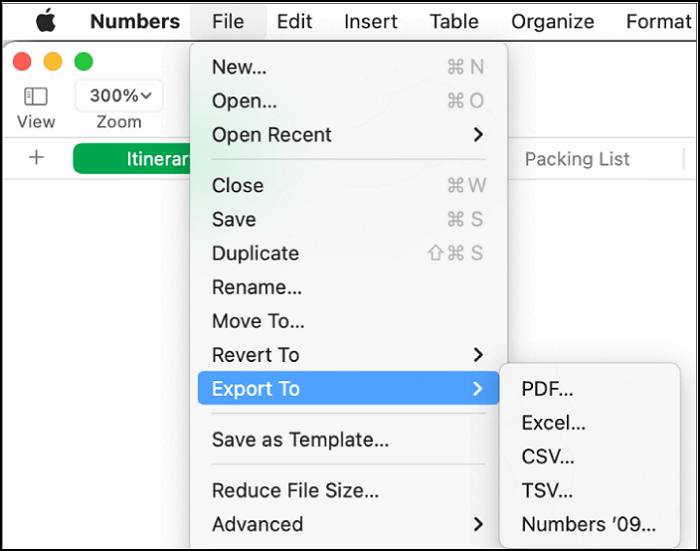Add a new sheet with plus icon
Screen dimensions: 700x551
pyautogui.click(x=37, y=158)
